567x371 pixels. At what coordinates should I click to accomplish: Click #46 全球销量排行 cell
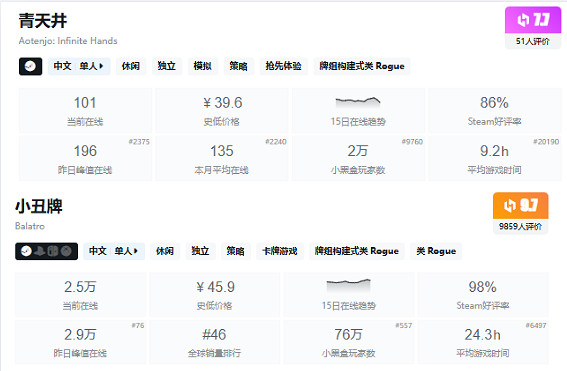click(x=214, y=342)
